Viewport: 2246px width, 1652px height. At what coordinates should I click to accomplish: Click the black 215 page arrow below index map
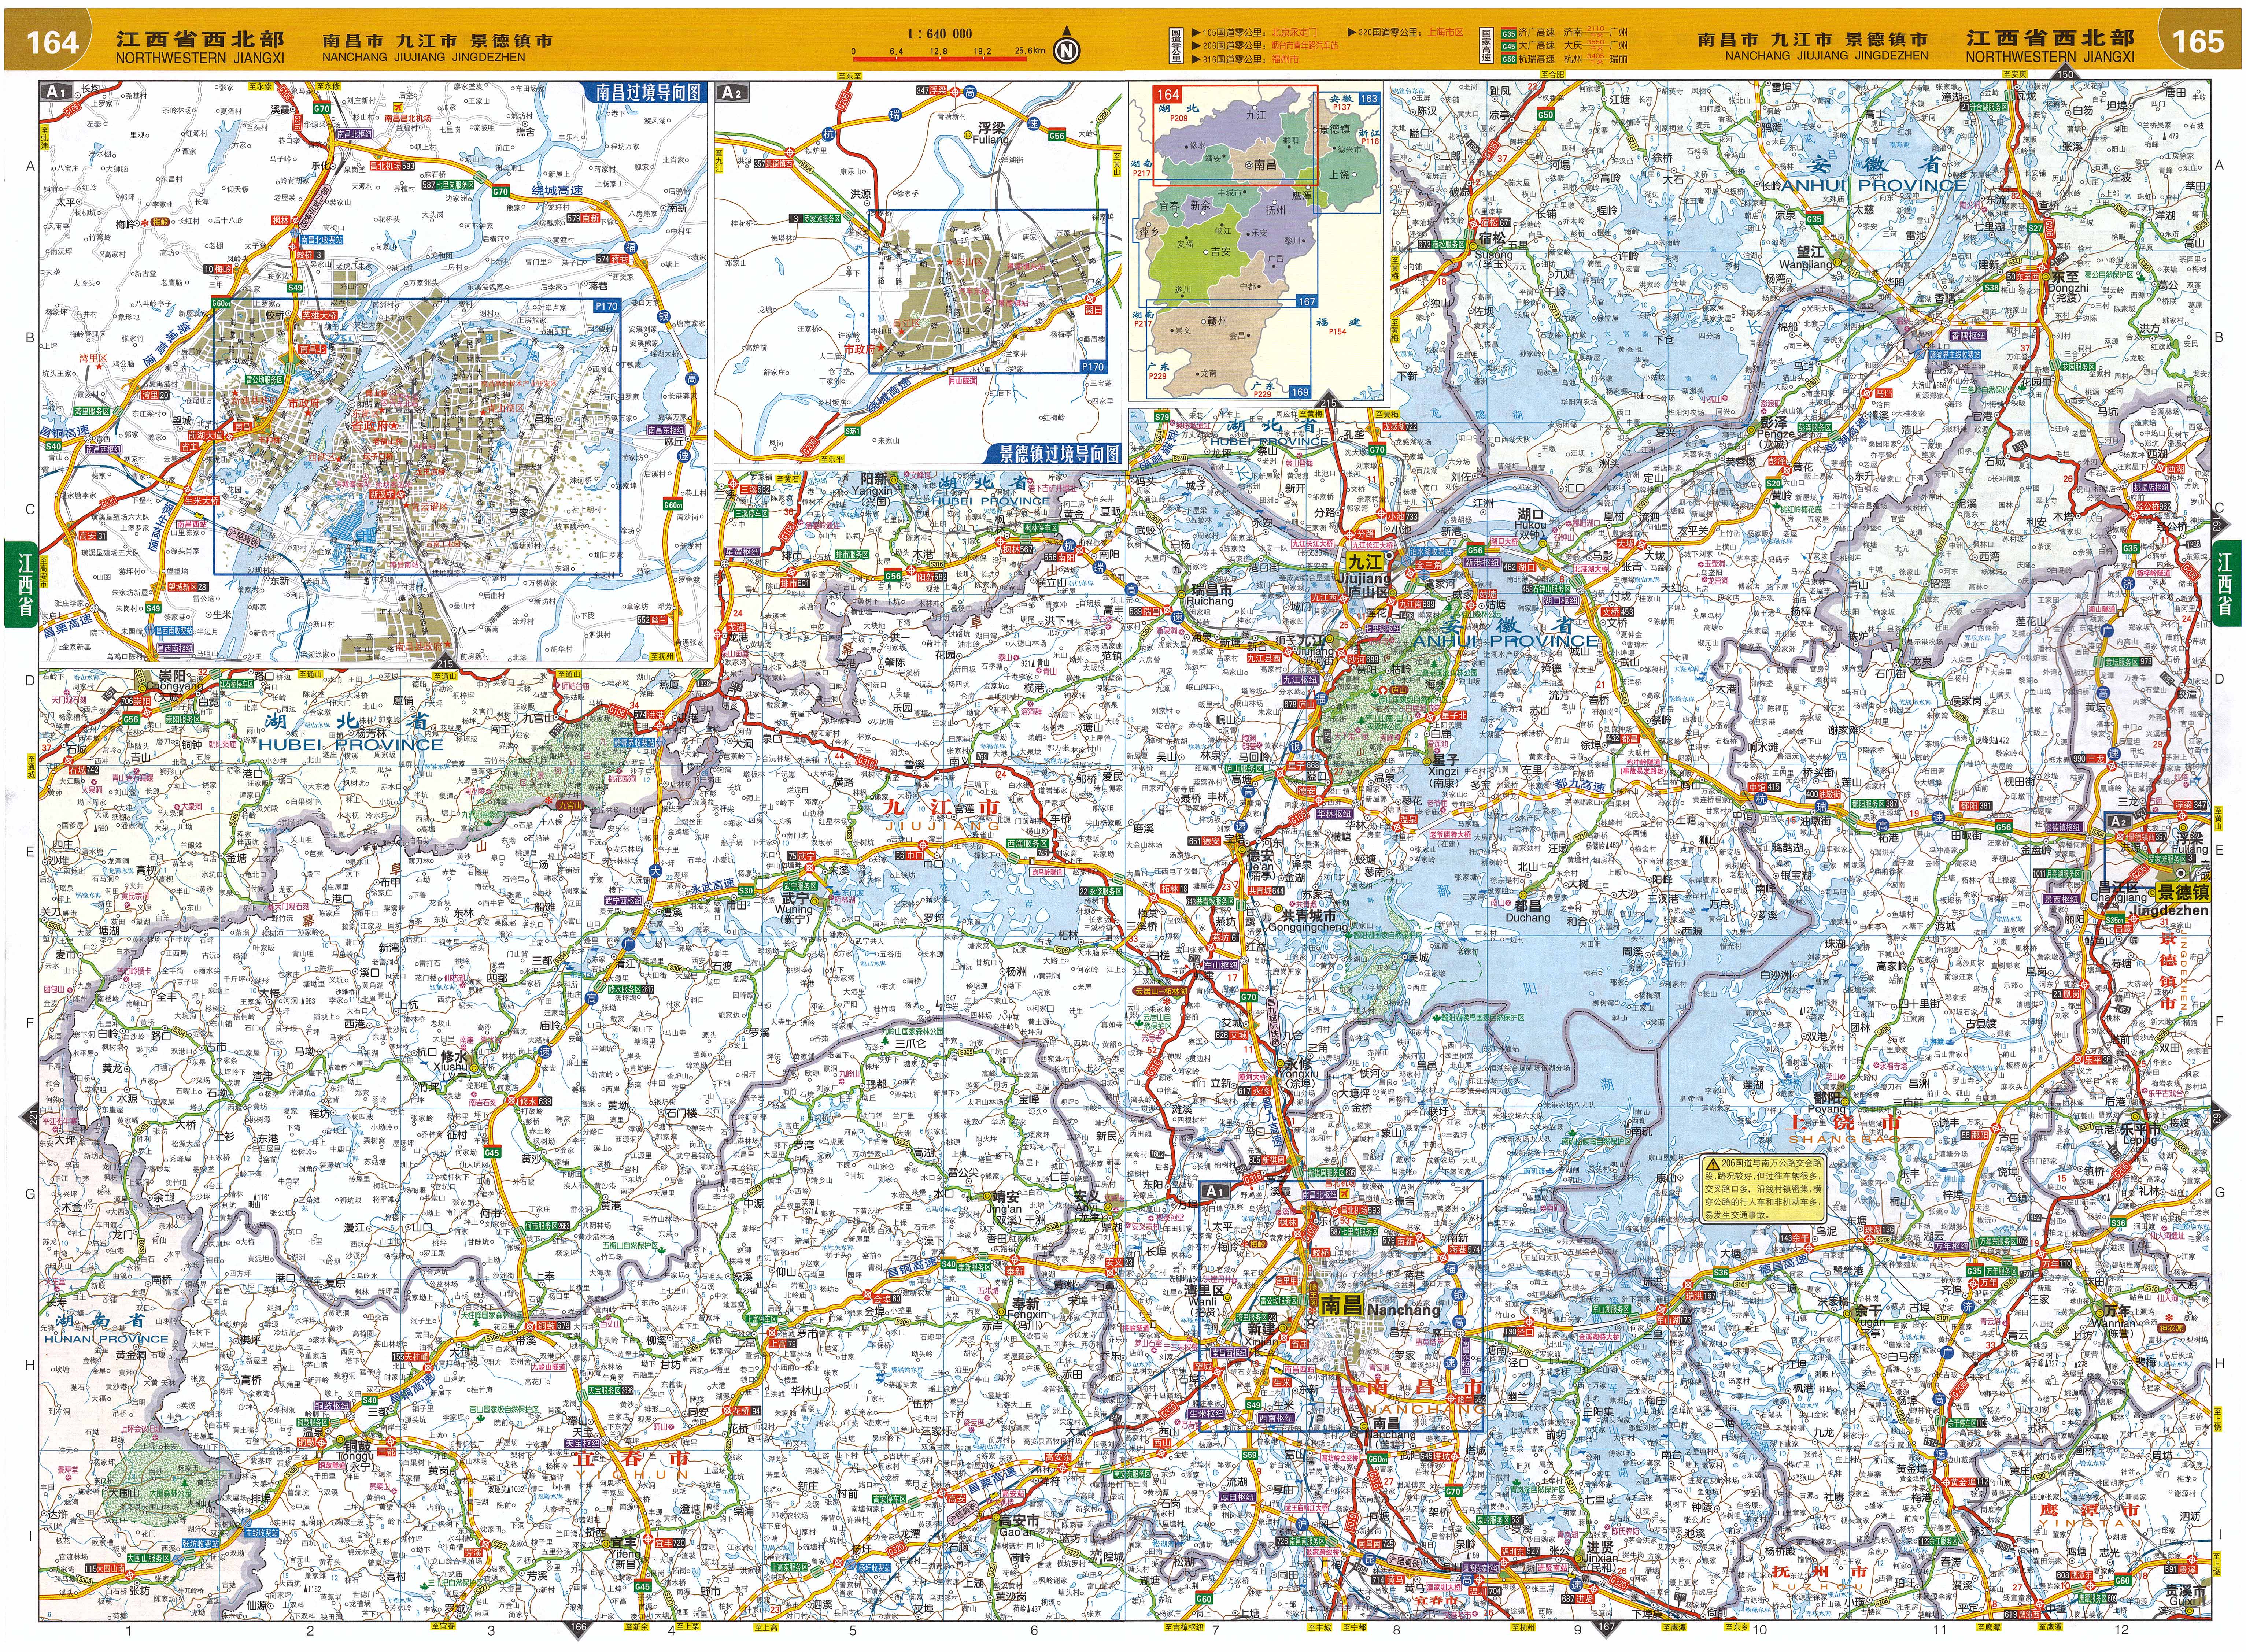tap(1328, 402)
